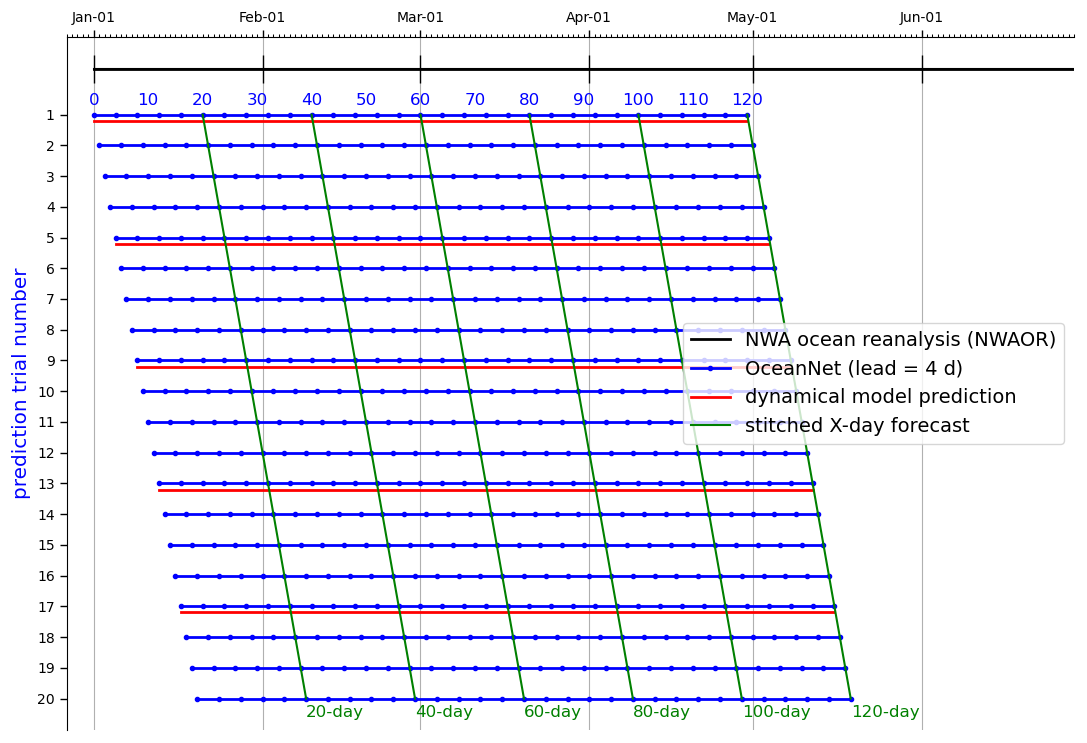Click the Jan-01 date label
Viewport: 1087px width, 743px height.
pos(93,17)
